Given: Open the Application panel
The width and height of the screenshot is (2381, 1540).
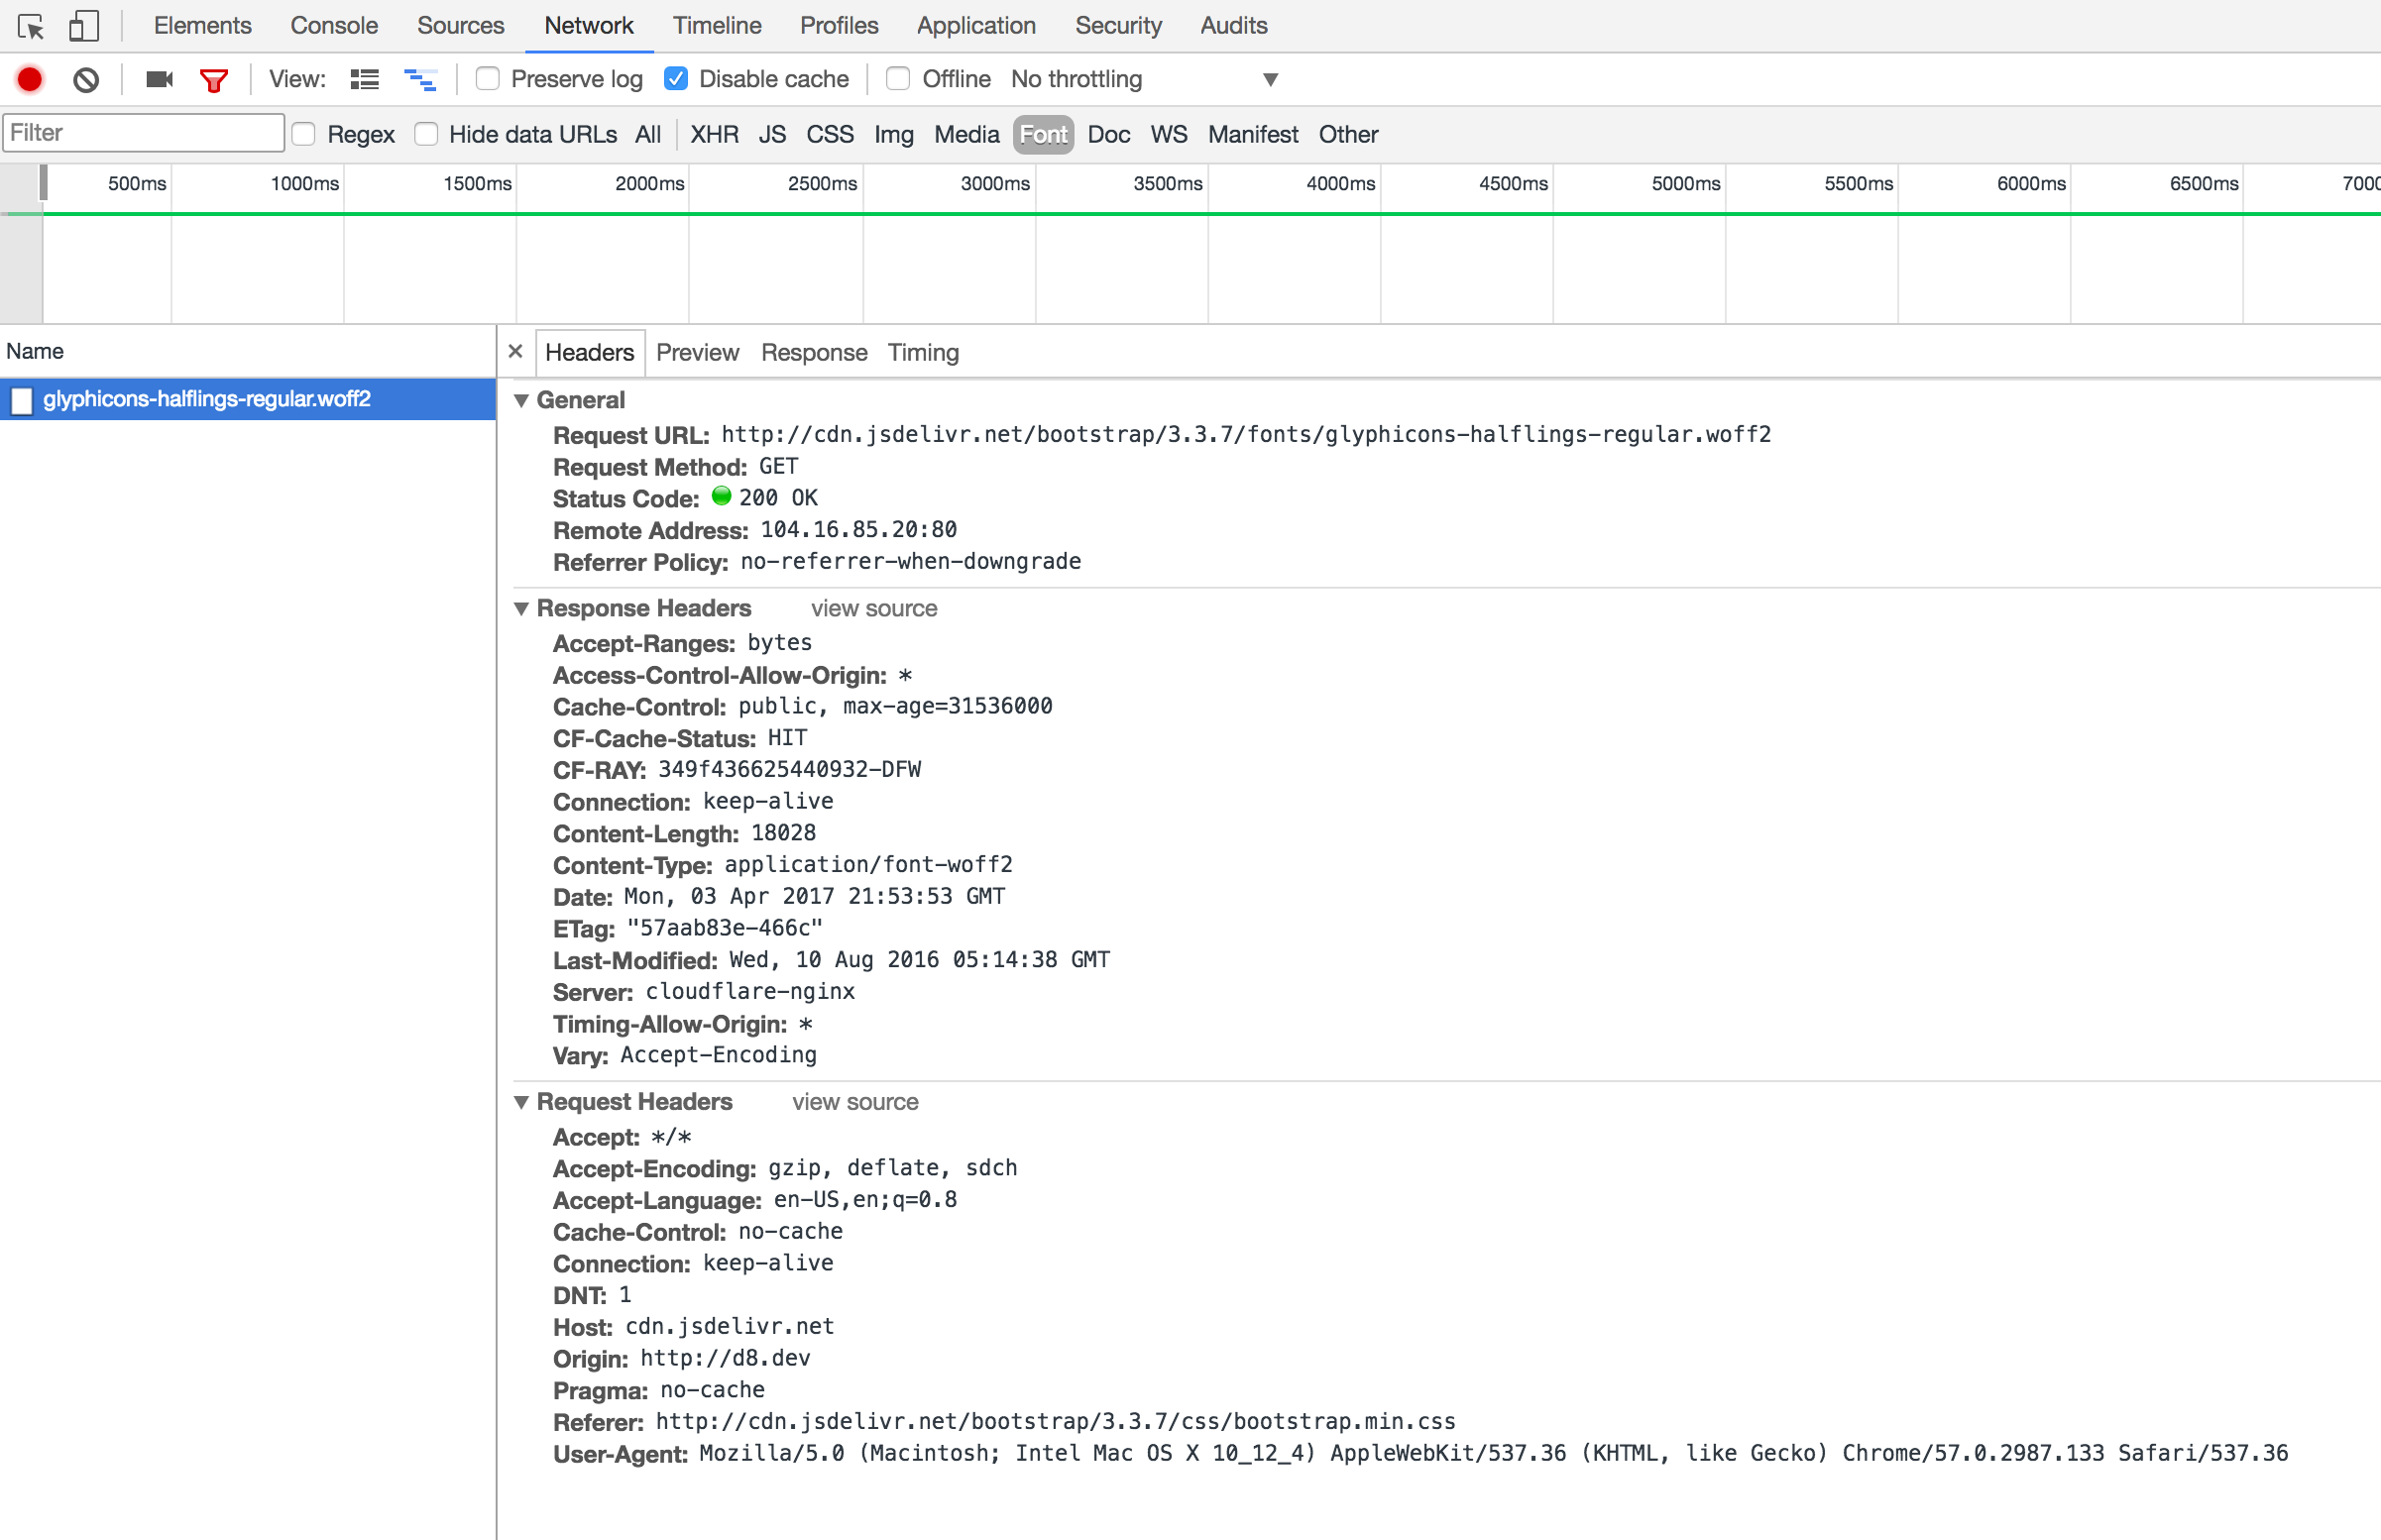Looking at the screenshot, I should click(x=975, y=25).
